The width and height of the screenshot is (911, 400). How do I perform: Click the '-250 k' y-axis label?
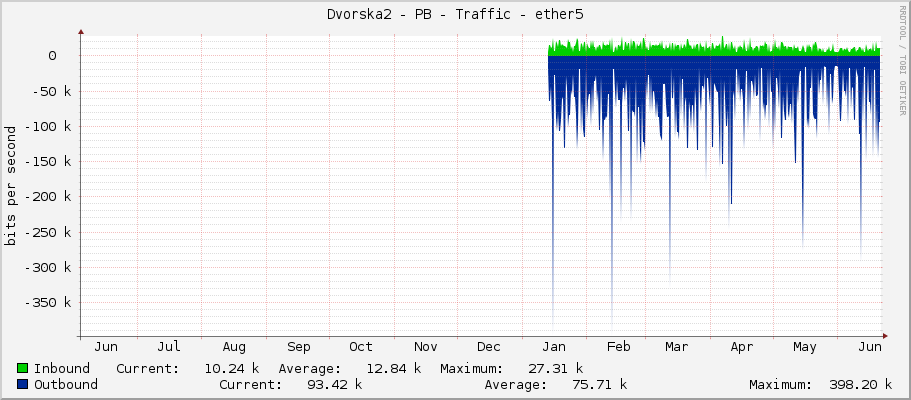click(x=48, y=232)
